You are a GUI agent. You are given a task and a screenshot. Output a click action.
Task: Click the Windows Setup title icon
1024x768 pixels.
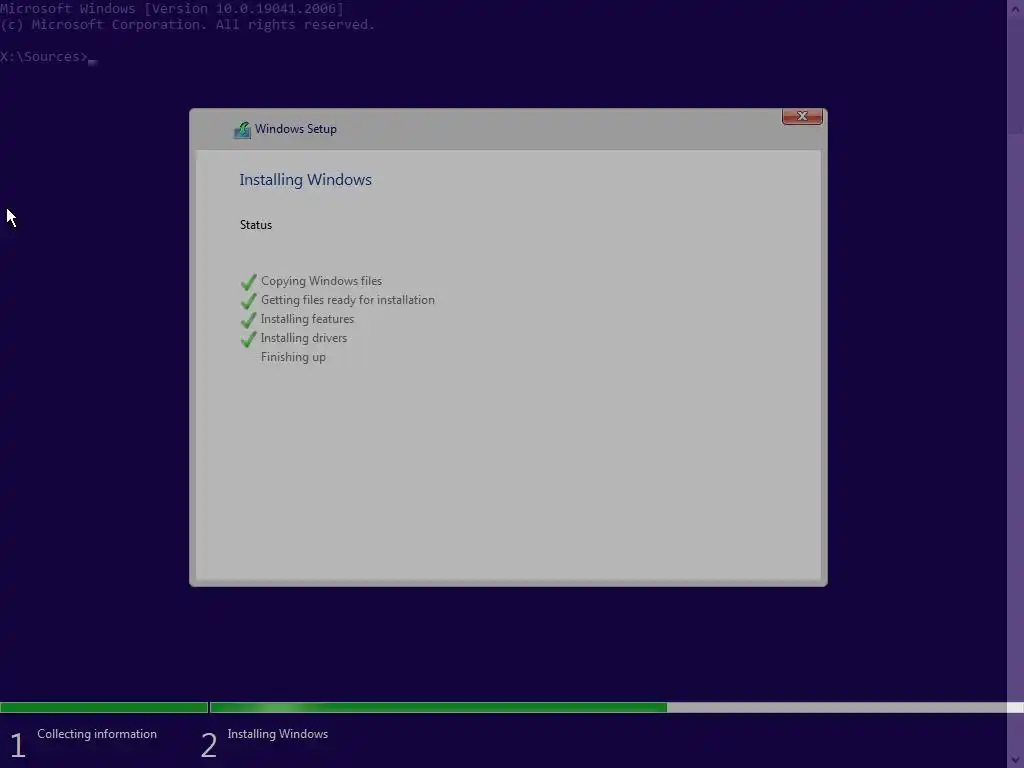point(242,130)
